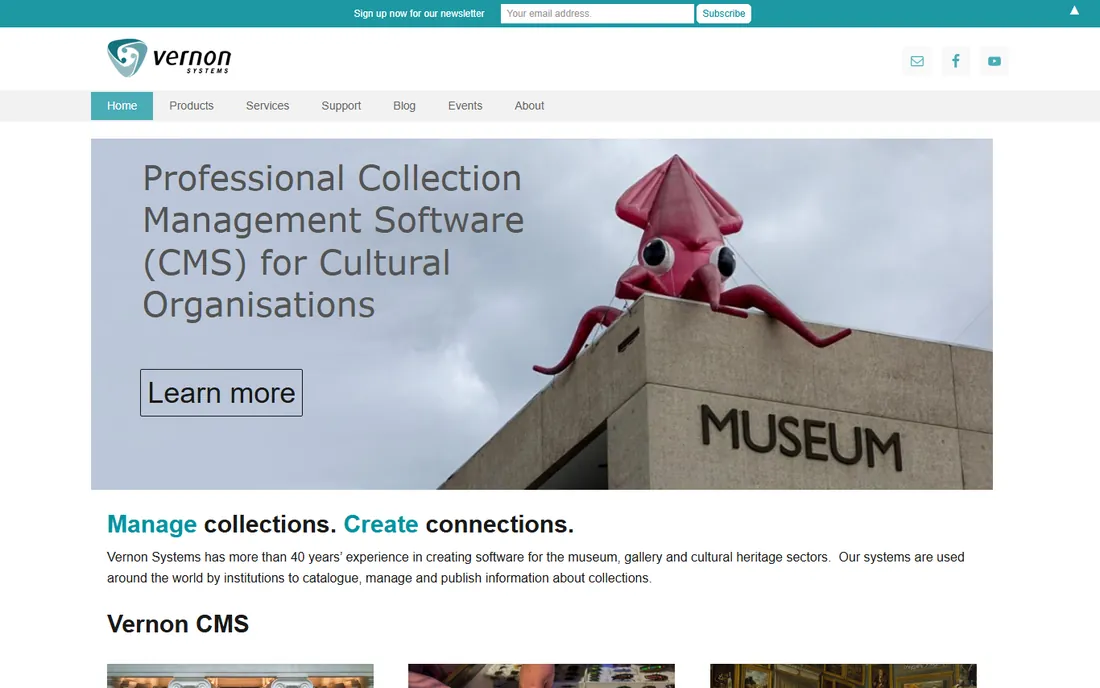The height and width of the screenshot is (688, 1100).
Task: Visit the Facebook page icon
Action: [955, 61]
